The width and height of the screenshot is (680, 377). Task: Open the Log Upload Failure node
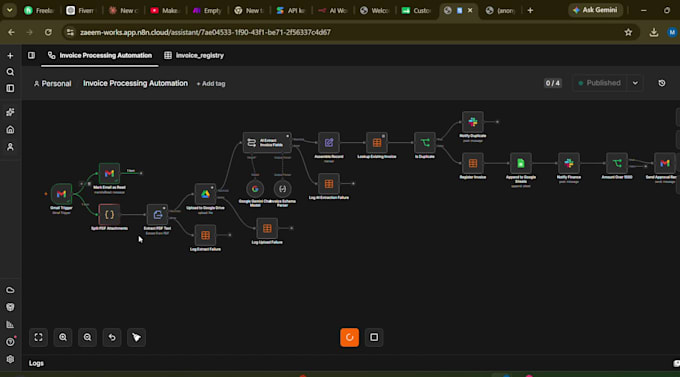click(267, 228)
